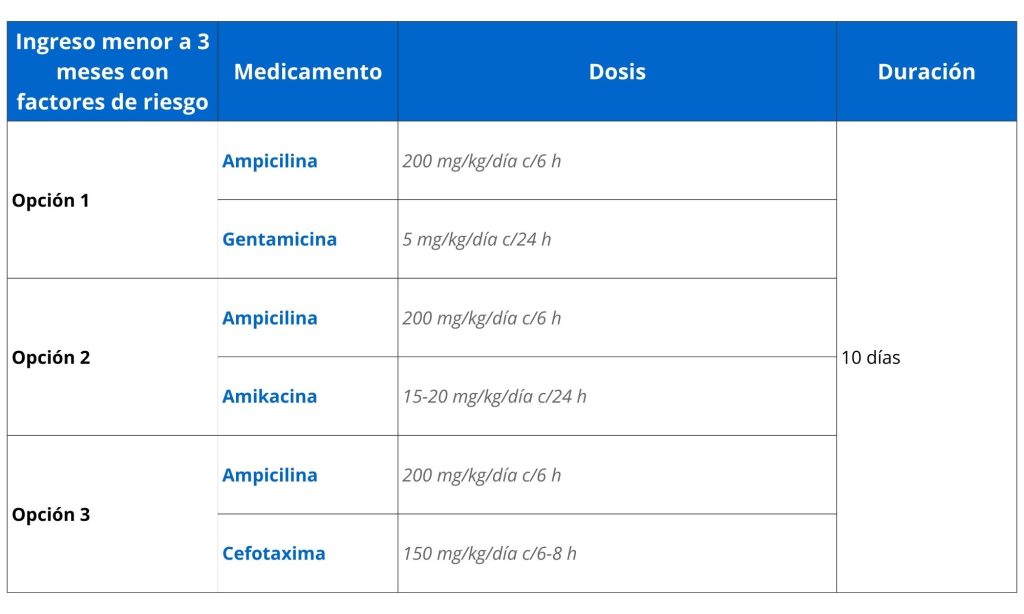
Task: Click the '5 mg/kg/día c/24 h' dose cell
Action: [477, 239]
